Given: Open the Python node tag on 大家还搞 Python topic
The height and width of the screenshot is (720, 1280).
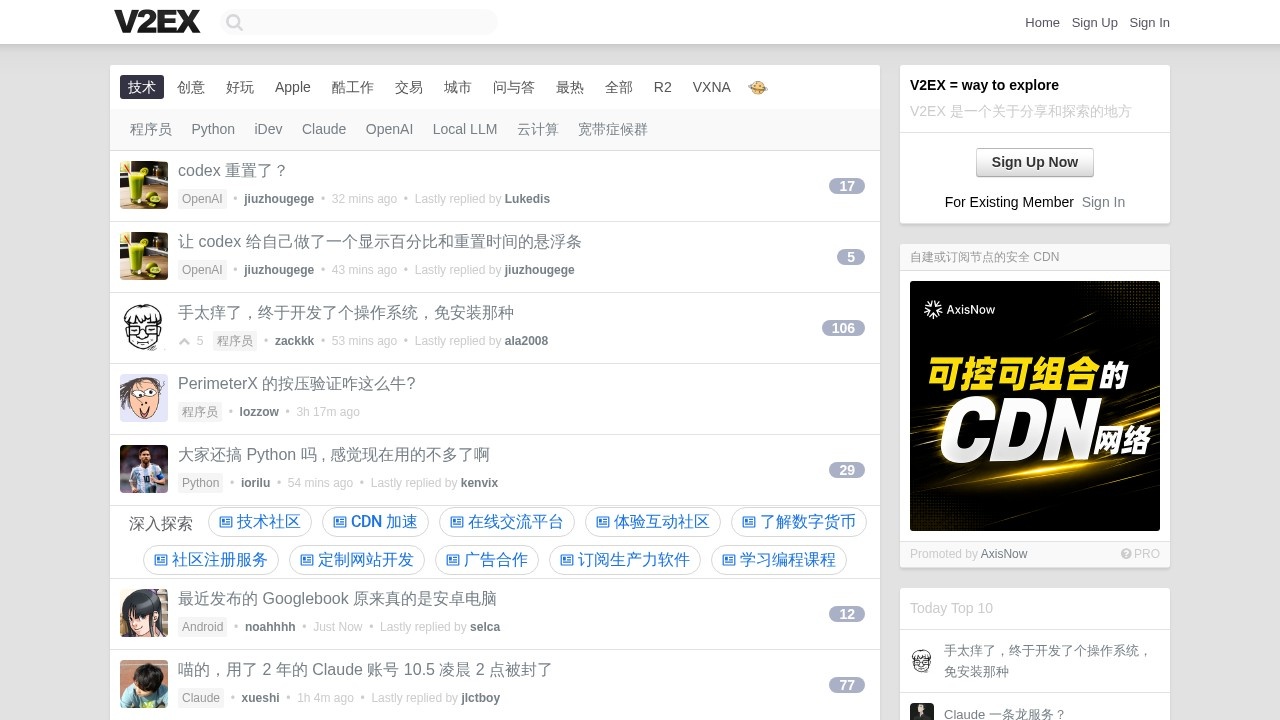Looking at the screenshot, I should 200,483.
